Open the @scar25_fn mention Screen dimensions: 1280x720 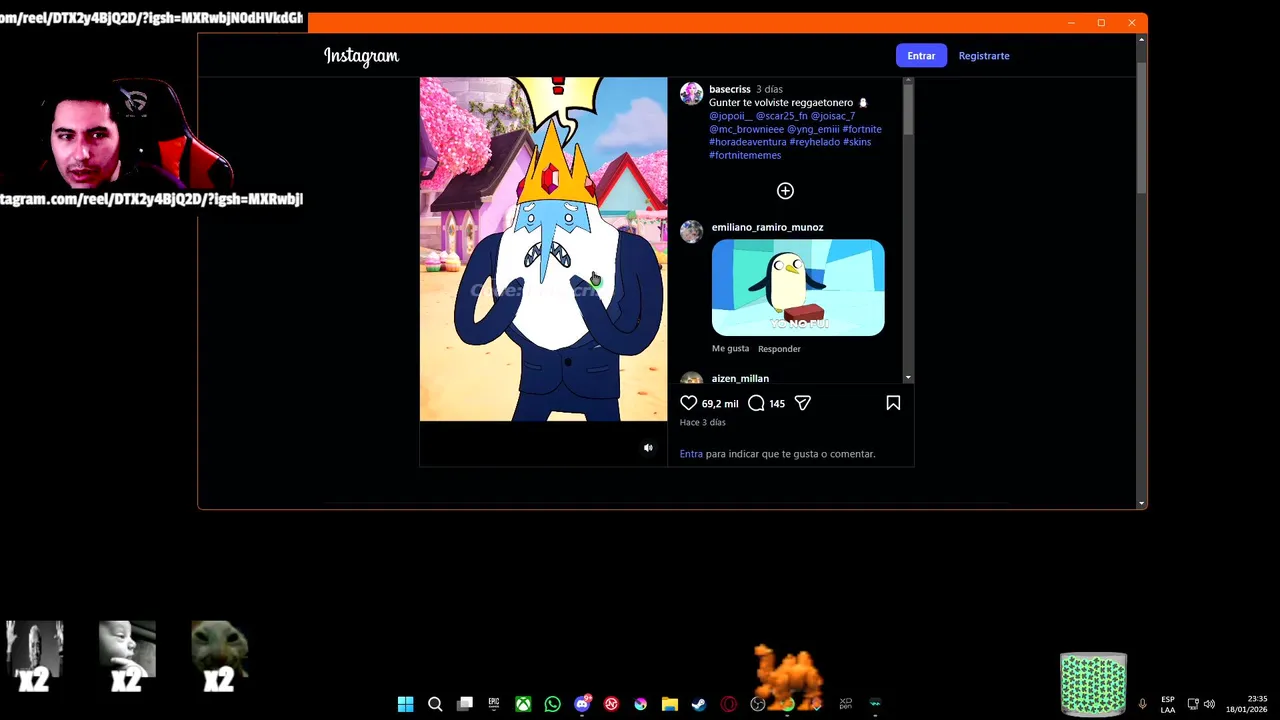pyautogui.click(x=781, y=116)
